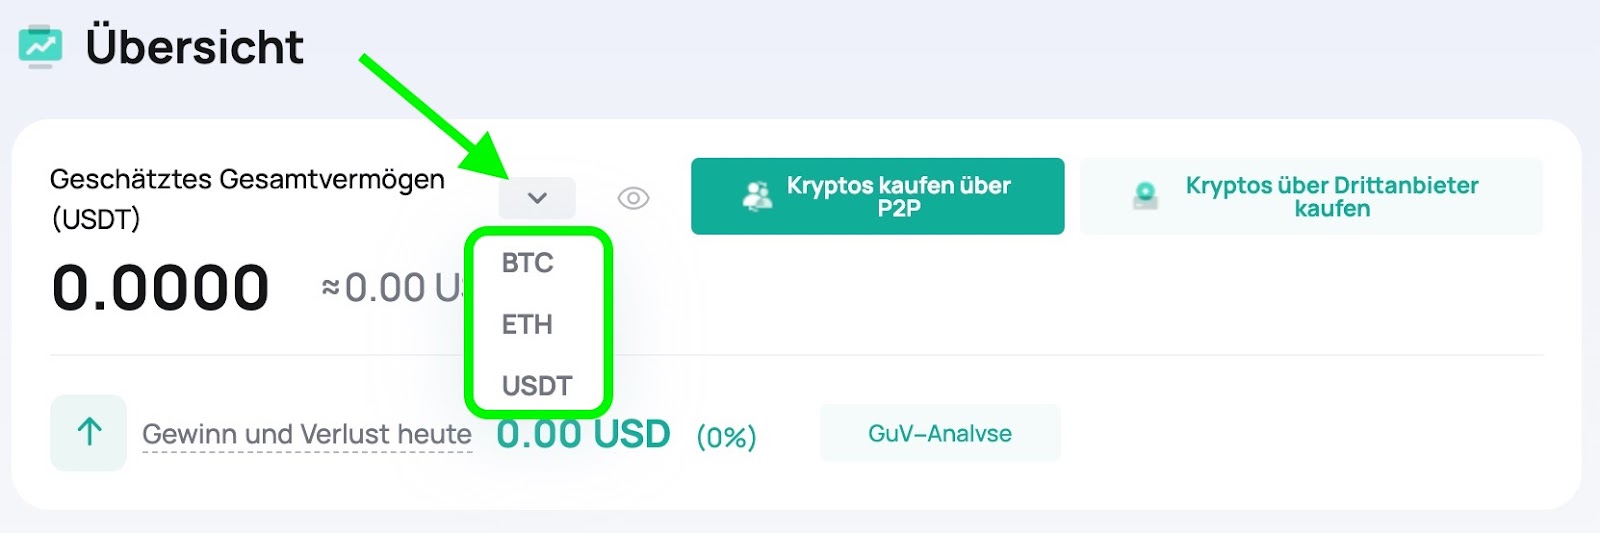Click Gewinn und Verlust heute label
The height and width of the screenshot is (533, 1600).
pyautogui.click(x=307, y=434)
